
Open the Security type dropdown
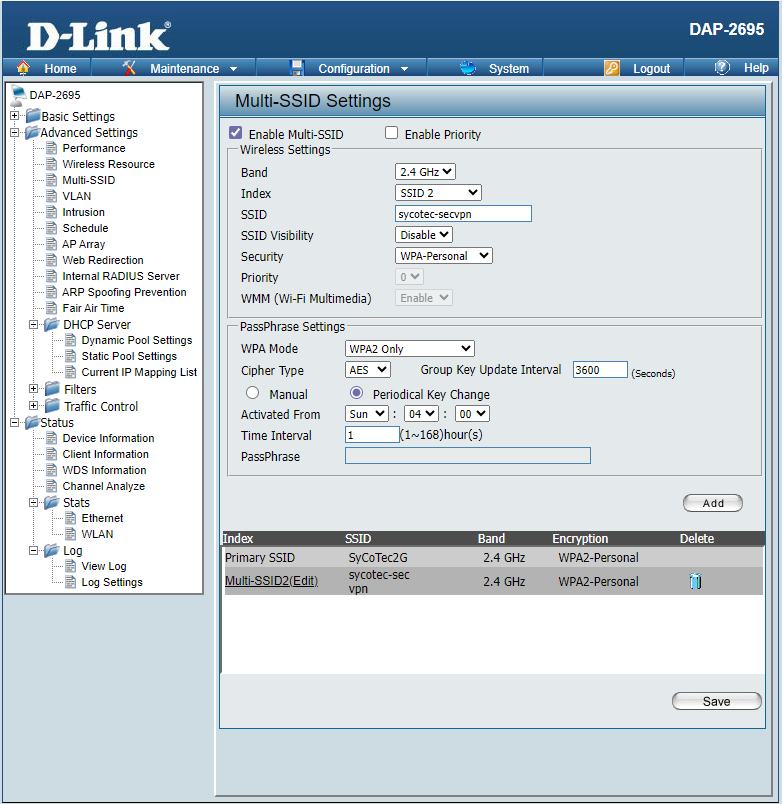pyautogui.click(x=444, y=256)
